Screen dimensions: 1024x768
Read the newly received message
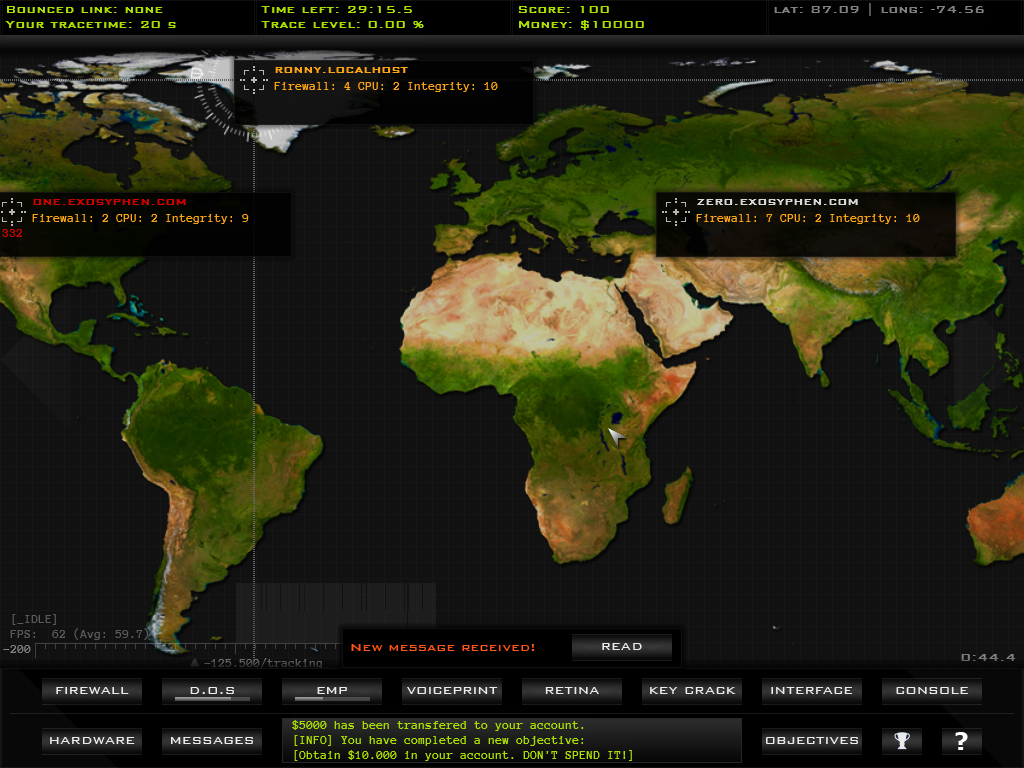click(621, 647)
